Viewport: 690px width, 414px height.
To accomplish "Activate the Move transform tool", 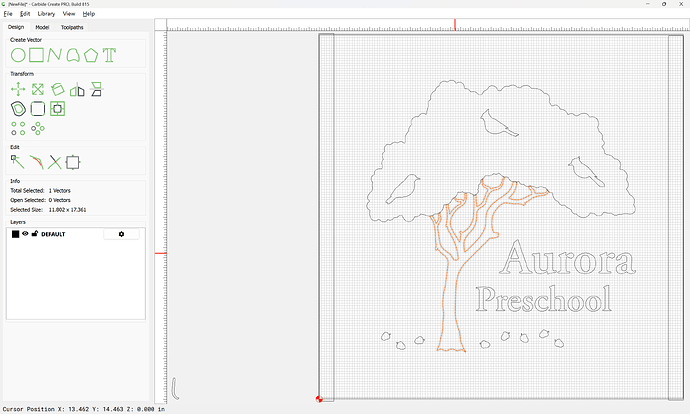I will pos(18,89).
